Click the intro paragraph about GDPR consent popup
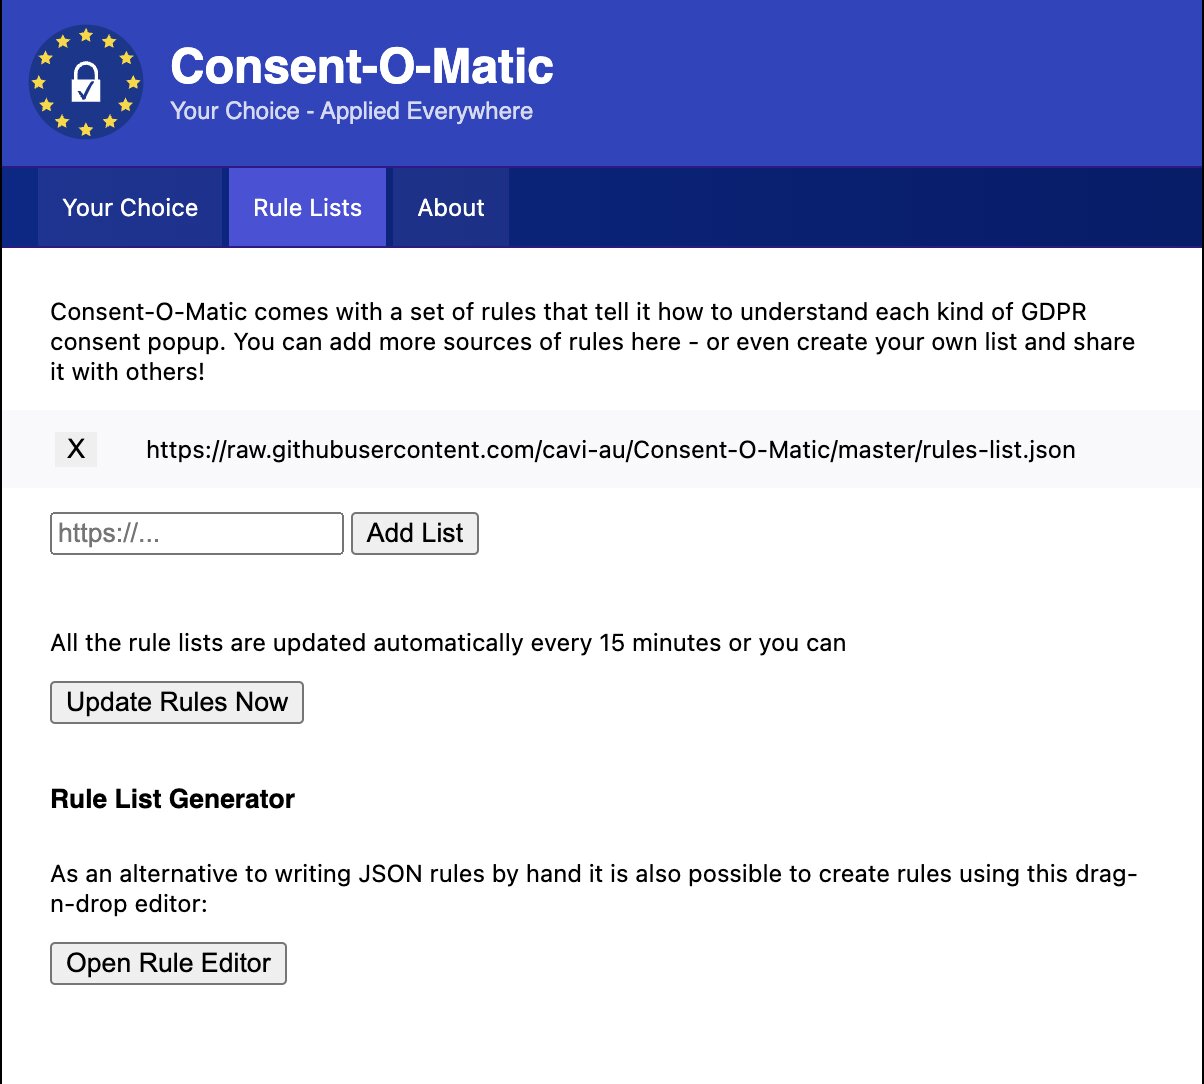Image resolution: width=1204 pixels, height=1084 pixels. pyautogui.click(x=593, y=342)
